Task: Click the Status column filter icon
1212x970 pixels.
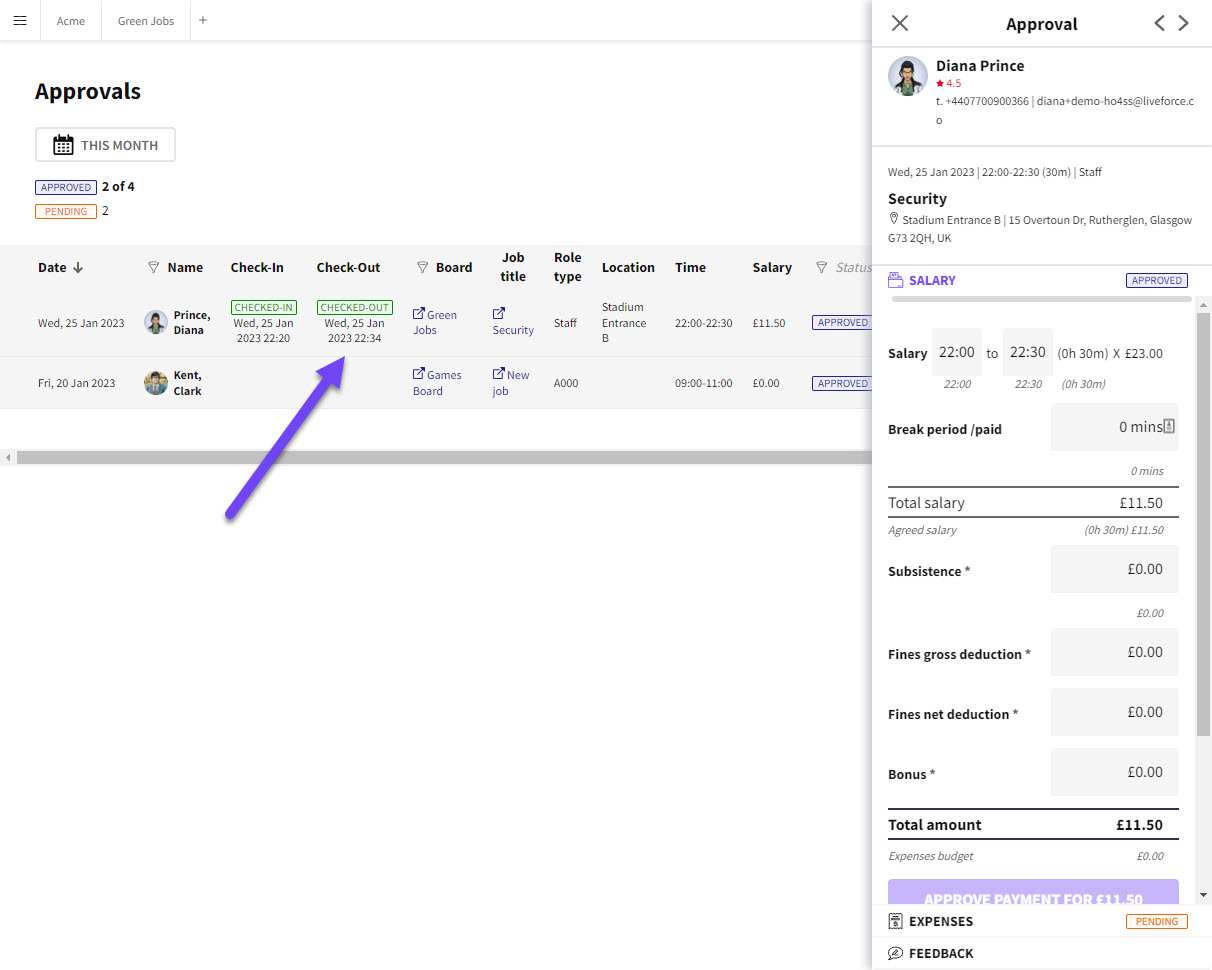Action: 821,267
